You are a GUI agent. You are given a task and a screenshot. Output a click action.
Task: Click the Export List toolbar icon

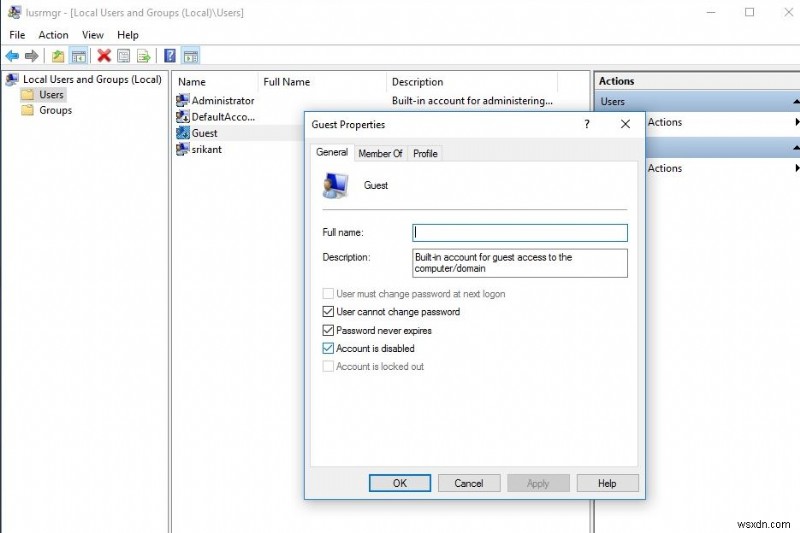pos(143,56)
